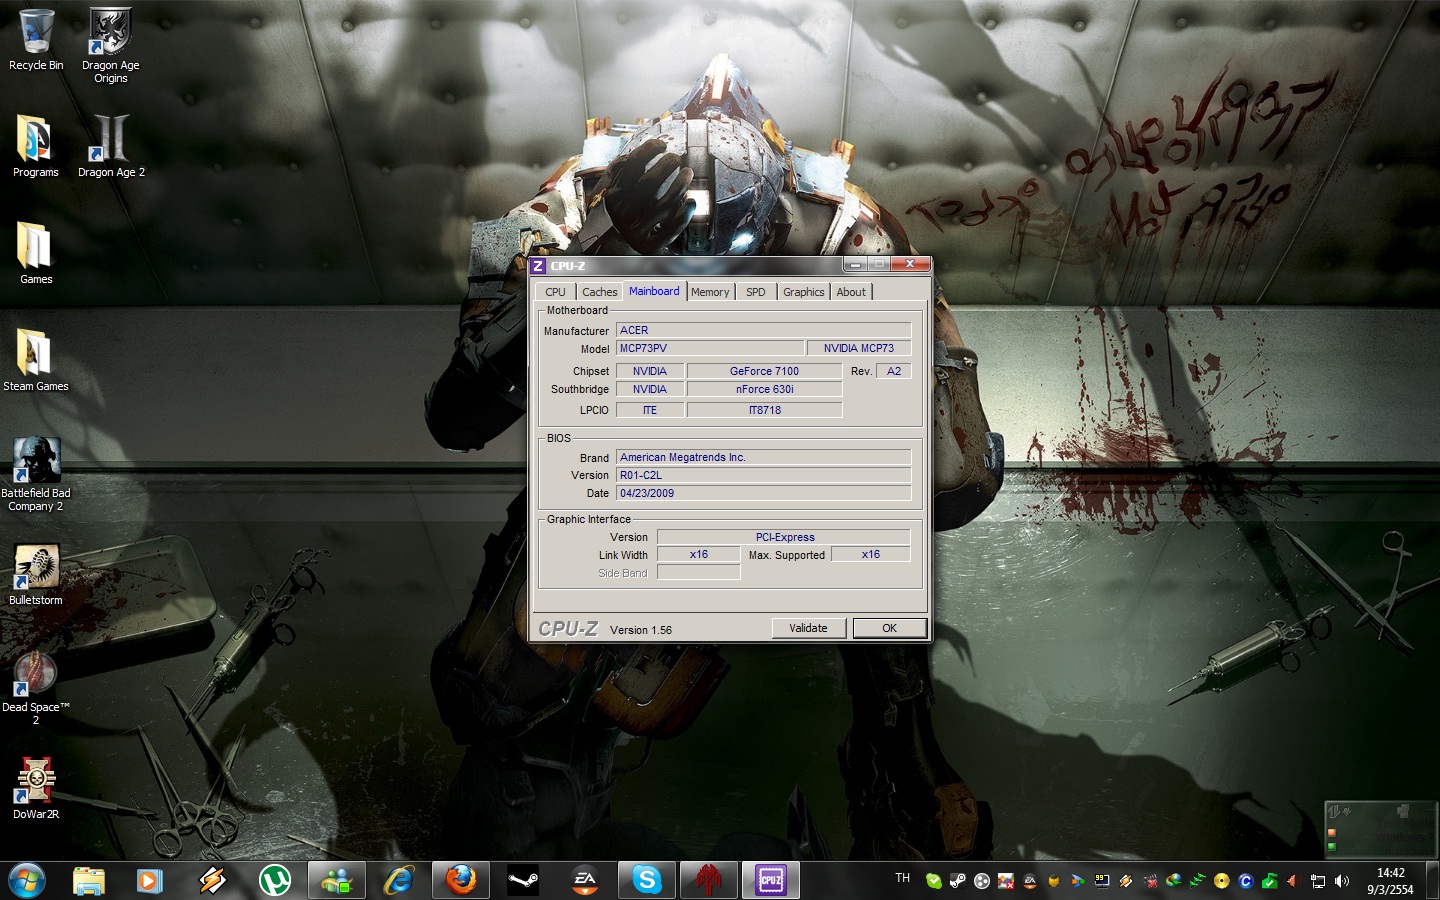Click the Winamp lightning tray icon

coord(1126,881)
